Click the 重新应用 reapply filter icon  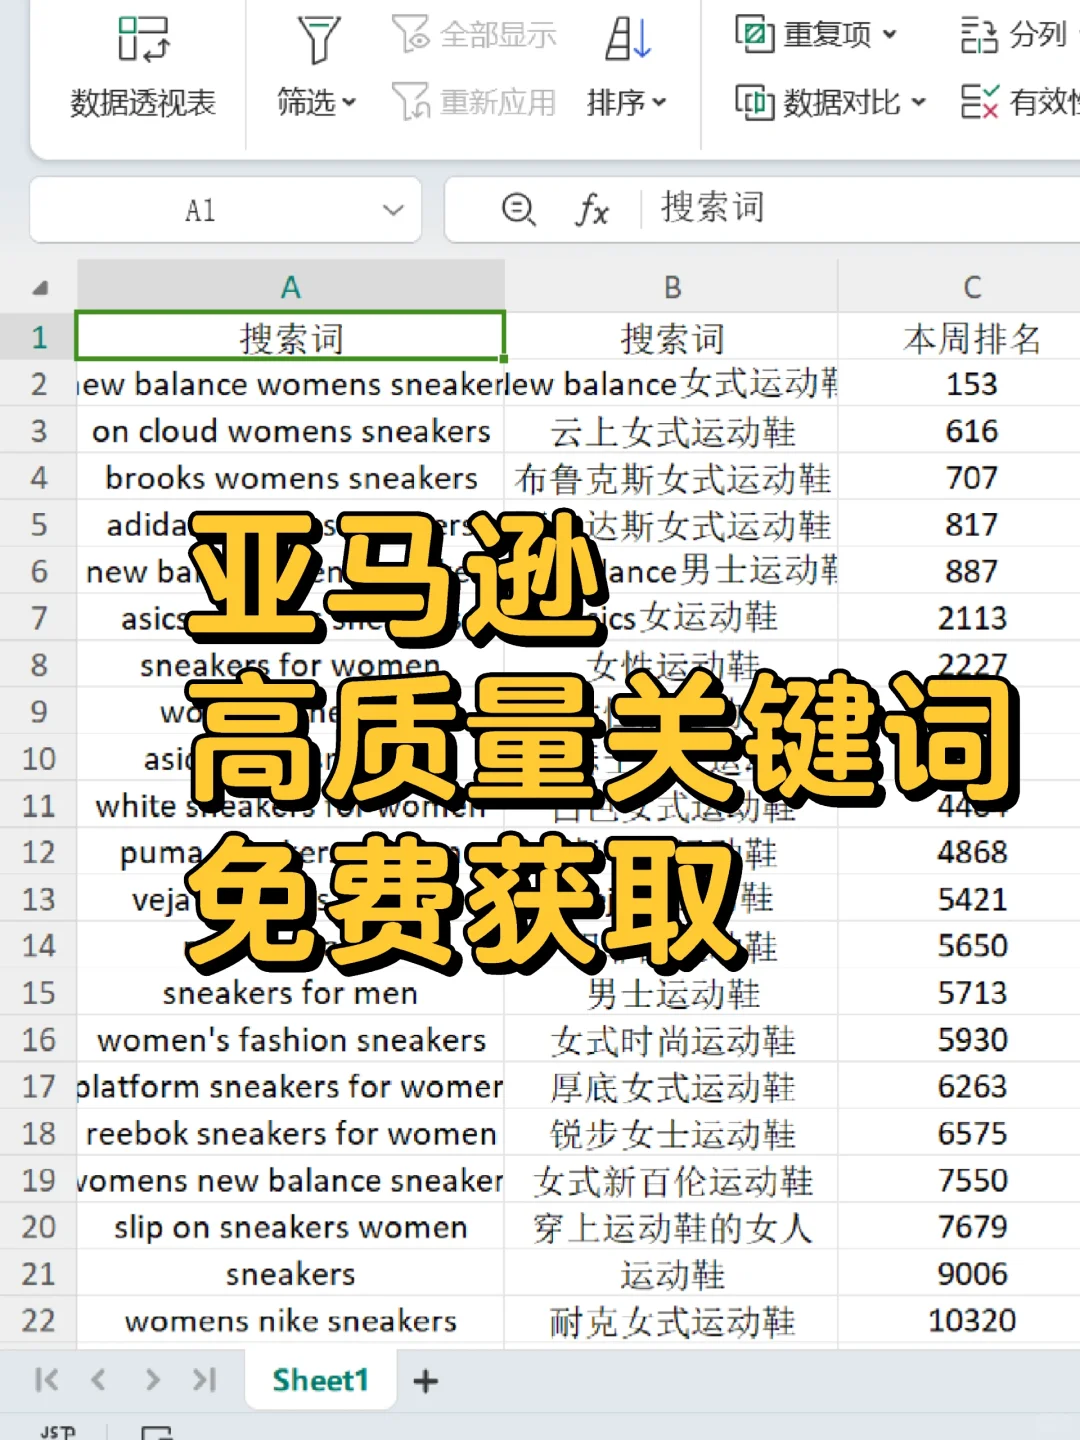(x=410, y=100)
